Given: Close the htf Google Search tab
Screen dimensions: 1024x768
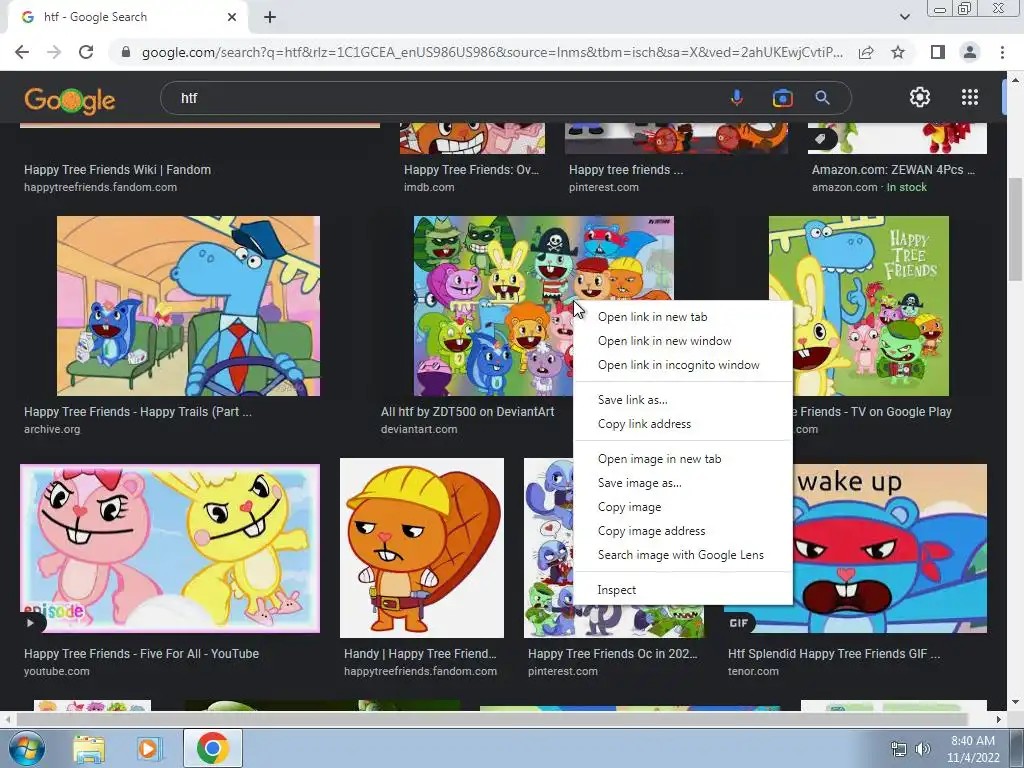Looking at the screenshot, I should tap(232, 17).
